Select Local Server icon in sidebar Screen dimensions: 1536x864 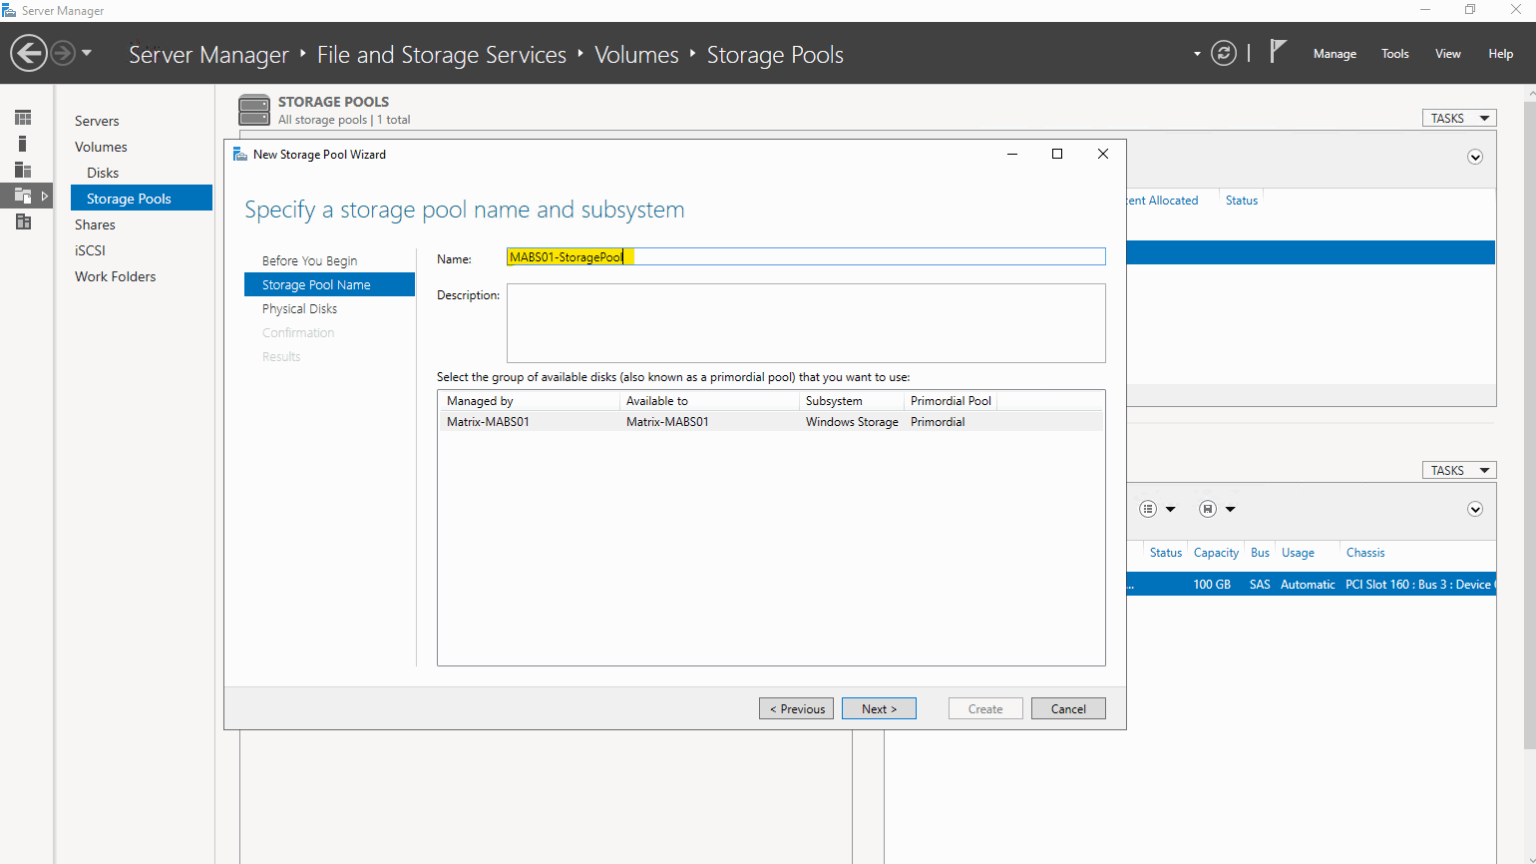click(x=23, y=144)
